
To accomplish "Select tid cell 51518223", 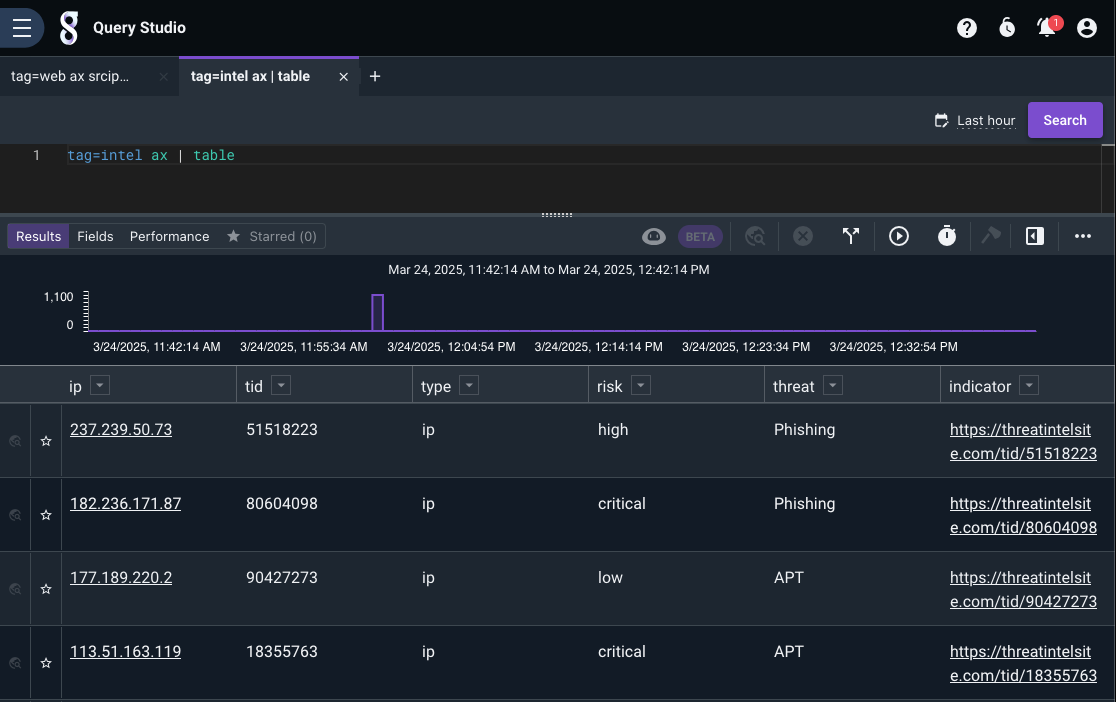I will [x=282, y=430].
